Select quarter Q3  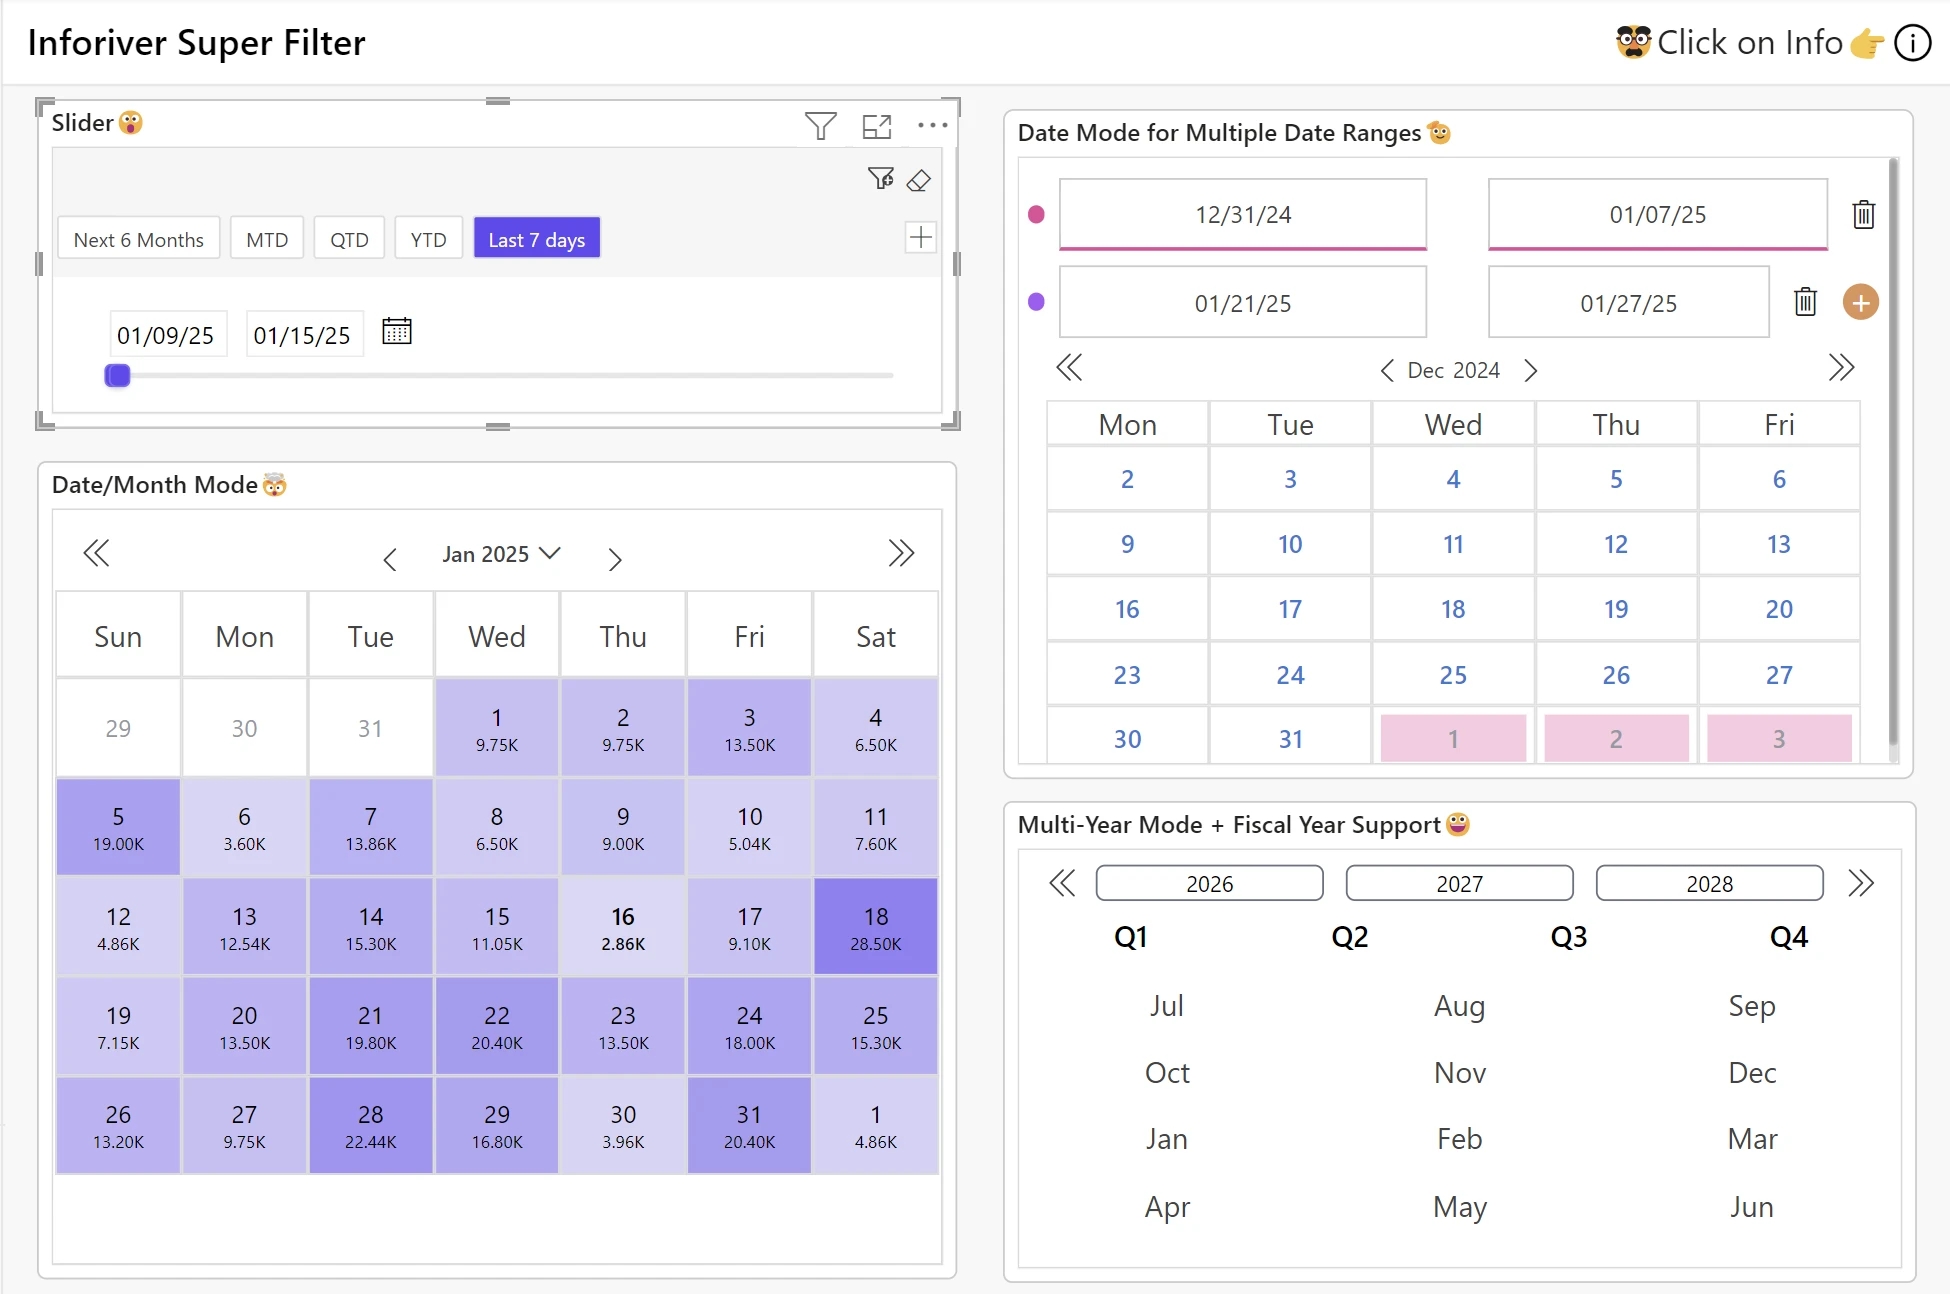pyautogui.click(x=1569, y=937)
